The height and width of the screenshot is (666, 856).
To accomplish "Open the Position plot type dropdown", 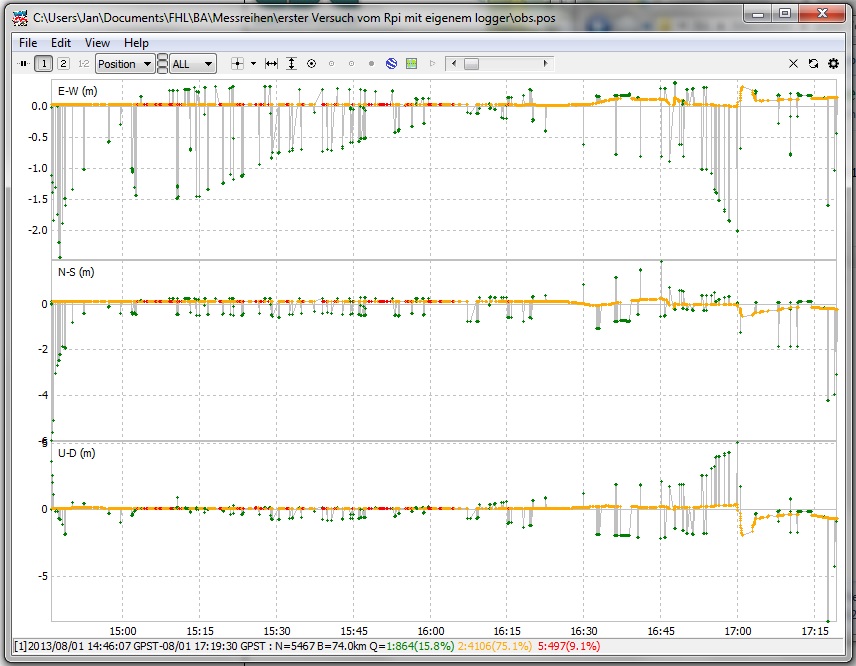I will (124, 64).
